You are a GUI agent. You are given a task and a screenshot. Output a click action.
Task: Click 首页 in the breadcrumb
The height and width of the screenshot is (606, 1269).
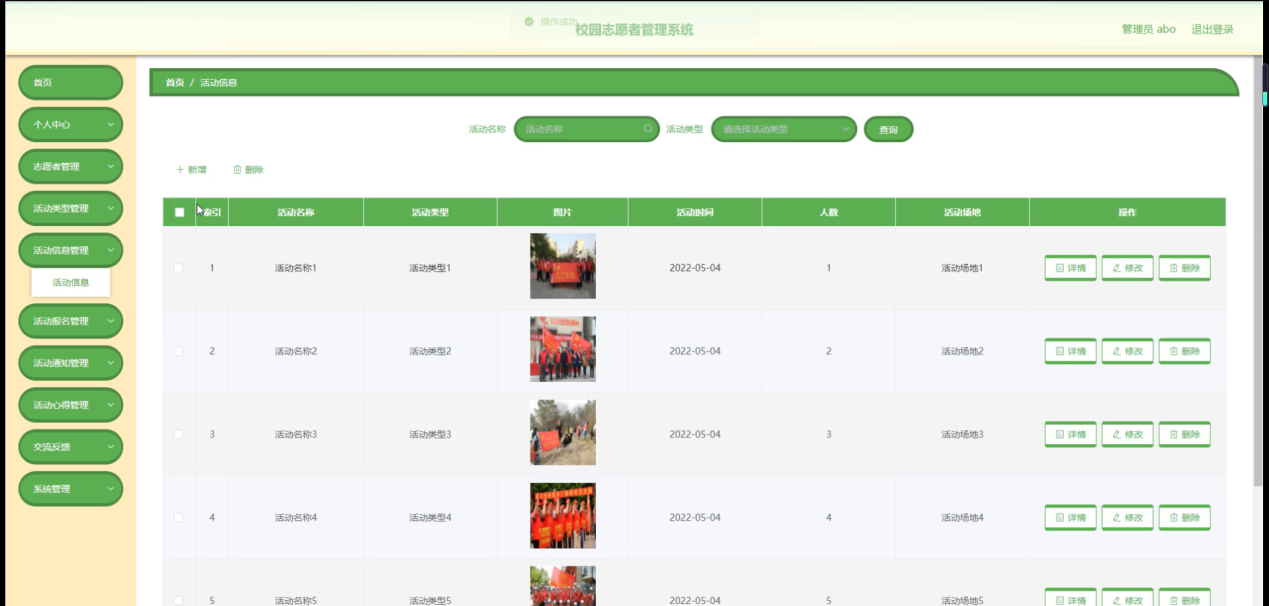(175, 83)
